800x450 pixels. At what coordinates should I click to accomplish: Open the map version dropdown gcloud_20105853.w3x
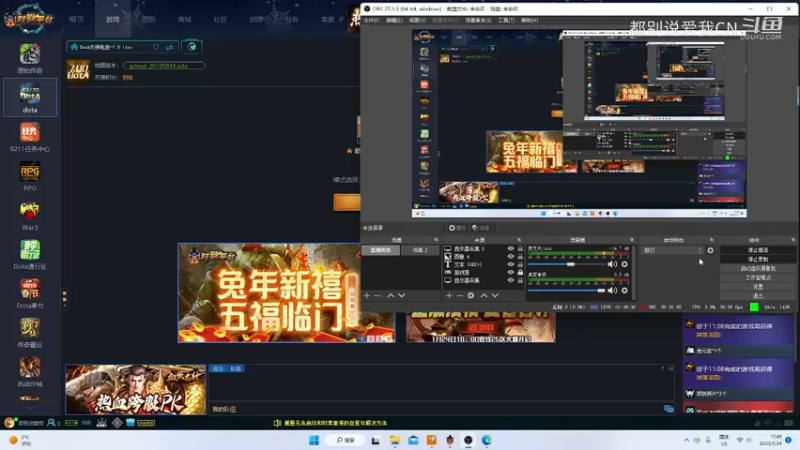coord(164,65)
